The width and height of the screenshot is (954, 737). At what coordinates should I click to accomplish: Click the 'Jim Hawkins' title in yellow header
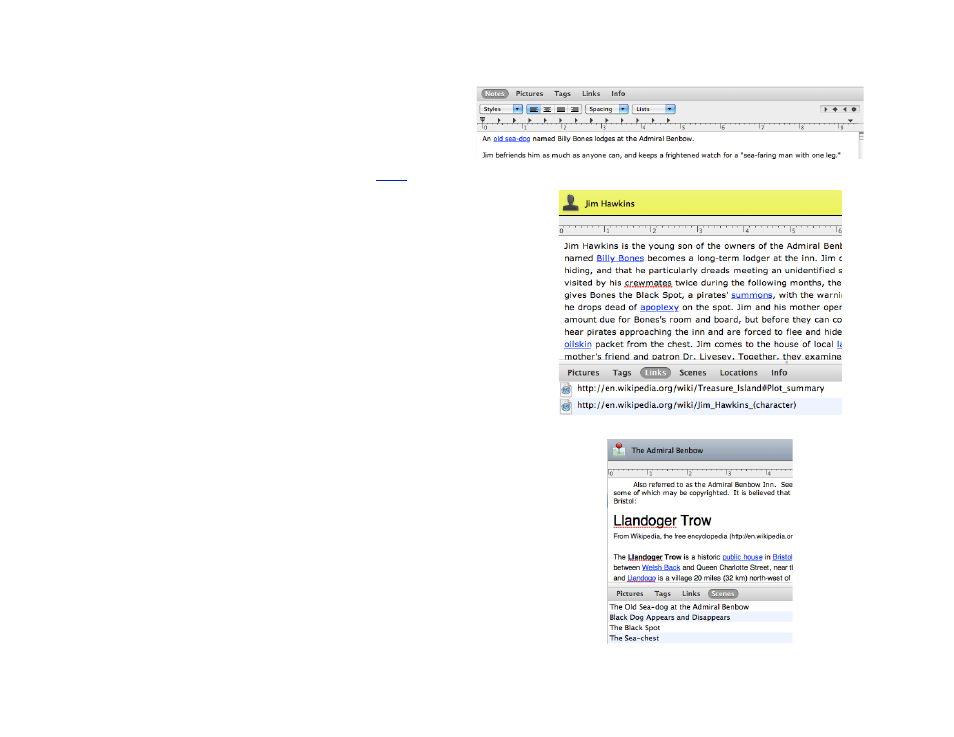(x=610, y=204)
